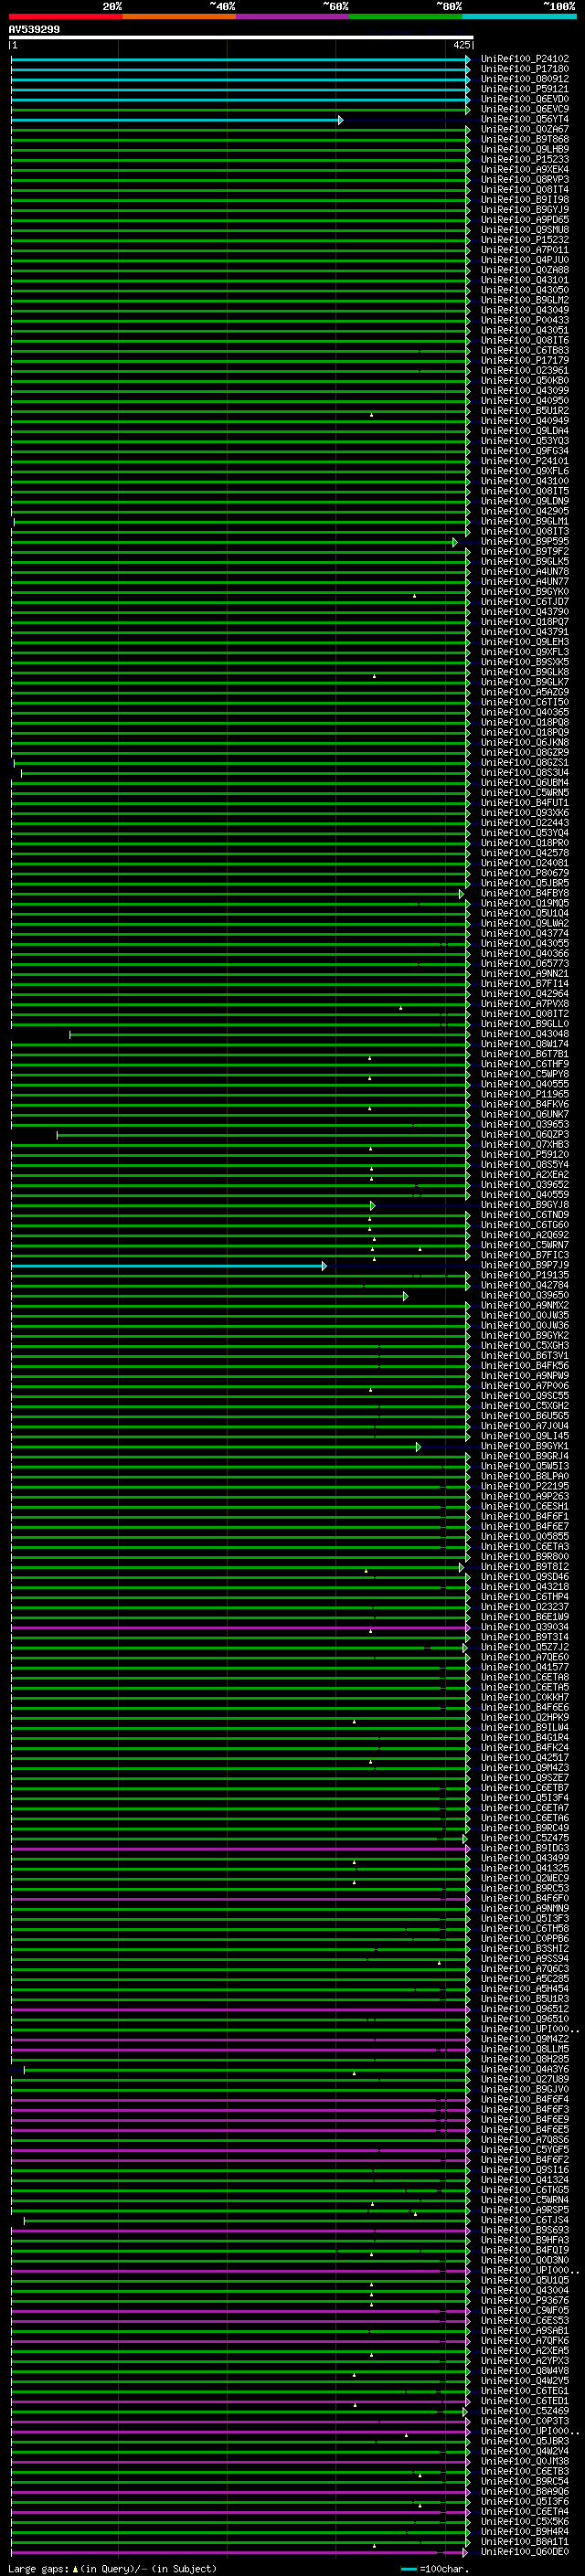Screen dimensions: 585x2576
Task: Select the query label AV539299
Action: [34, 30]
